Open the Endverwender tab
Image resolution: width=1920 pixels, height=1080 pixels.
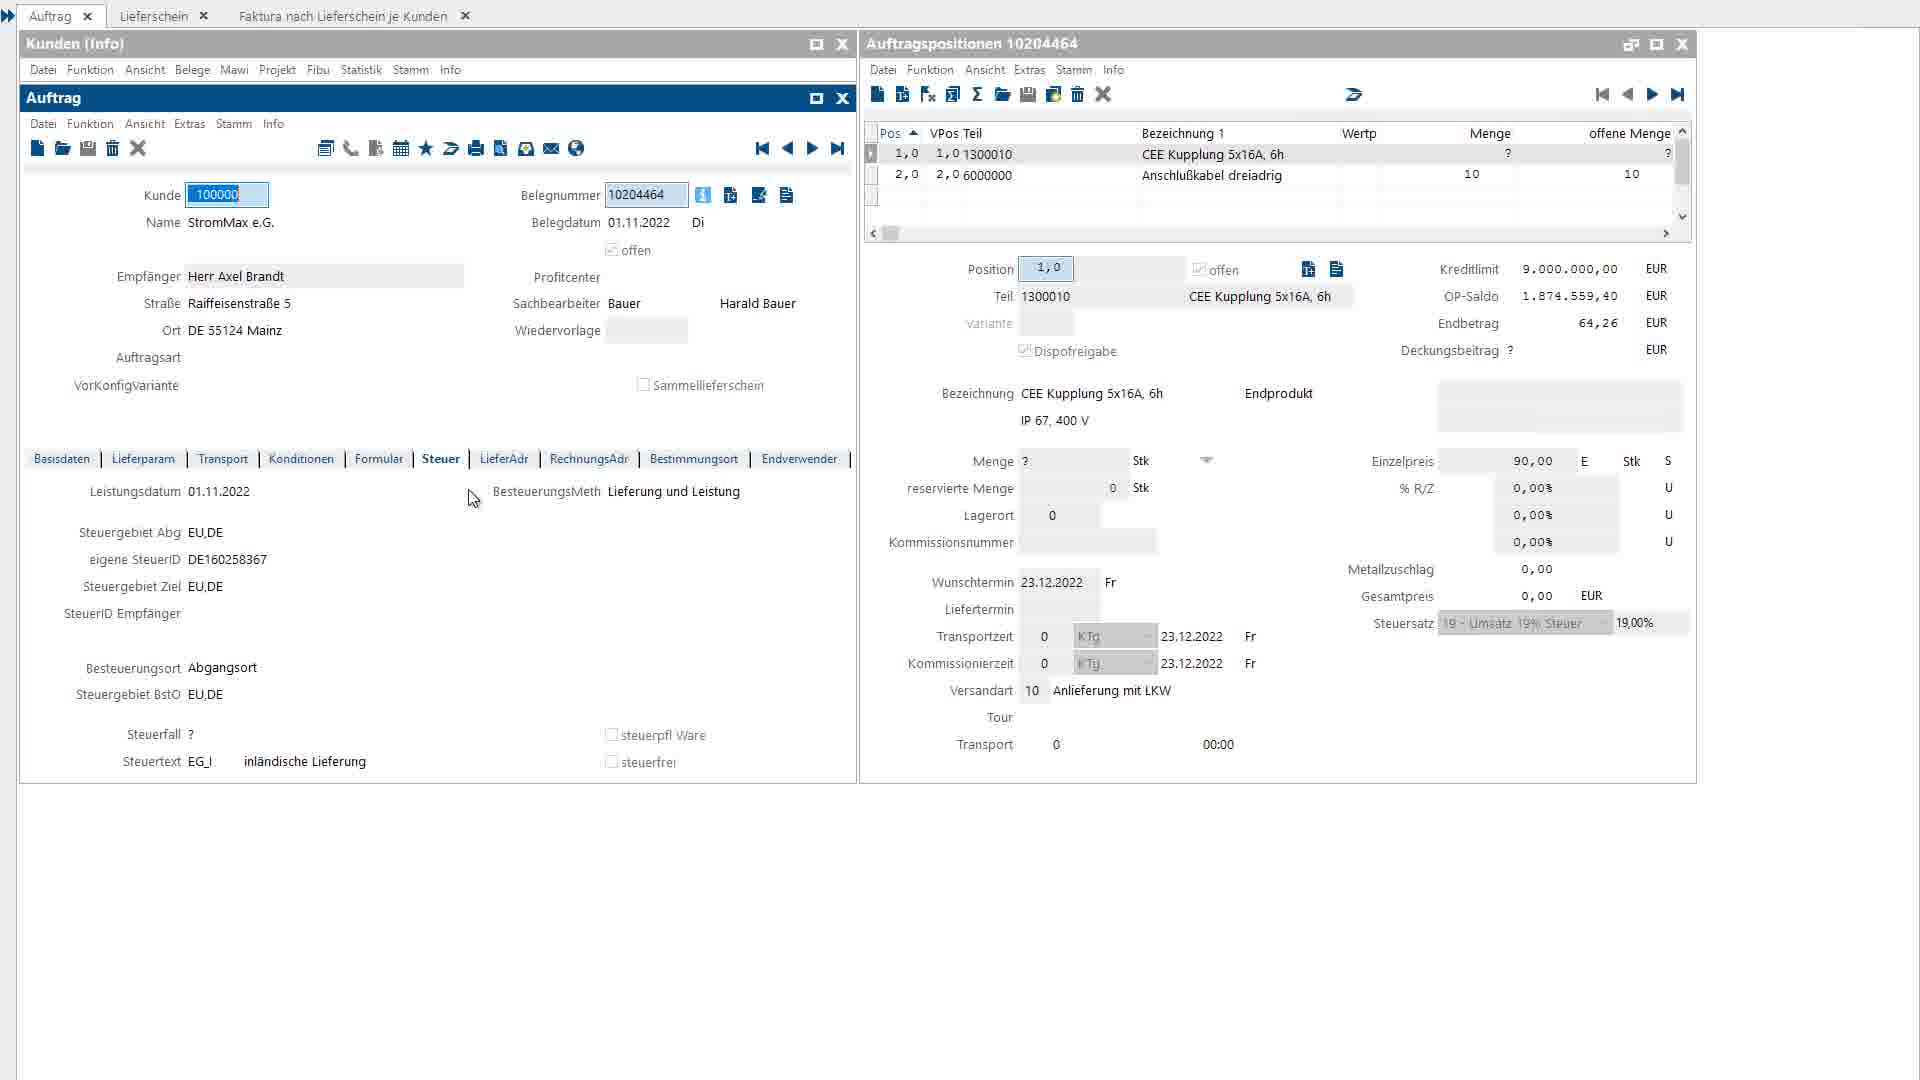(x=799, y=459)
